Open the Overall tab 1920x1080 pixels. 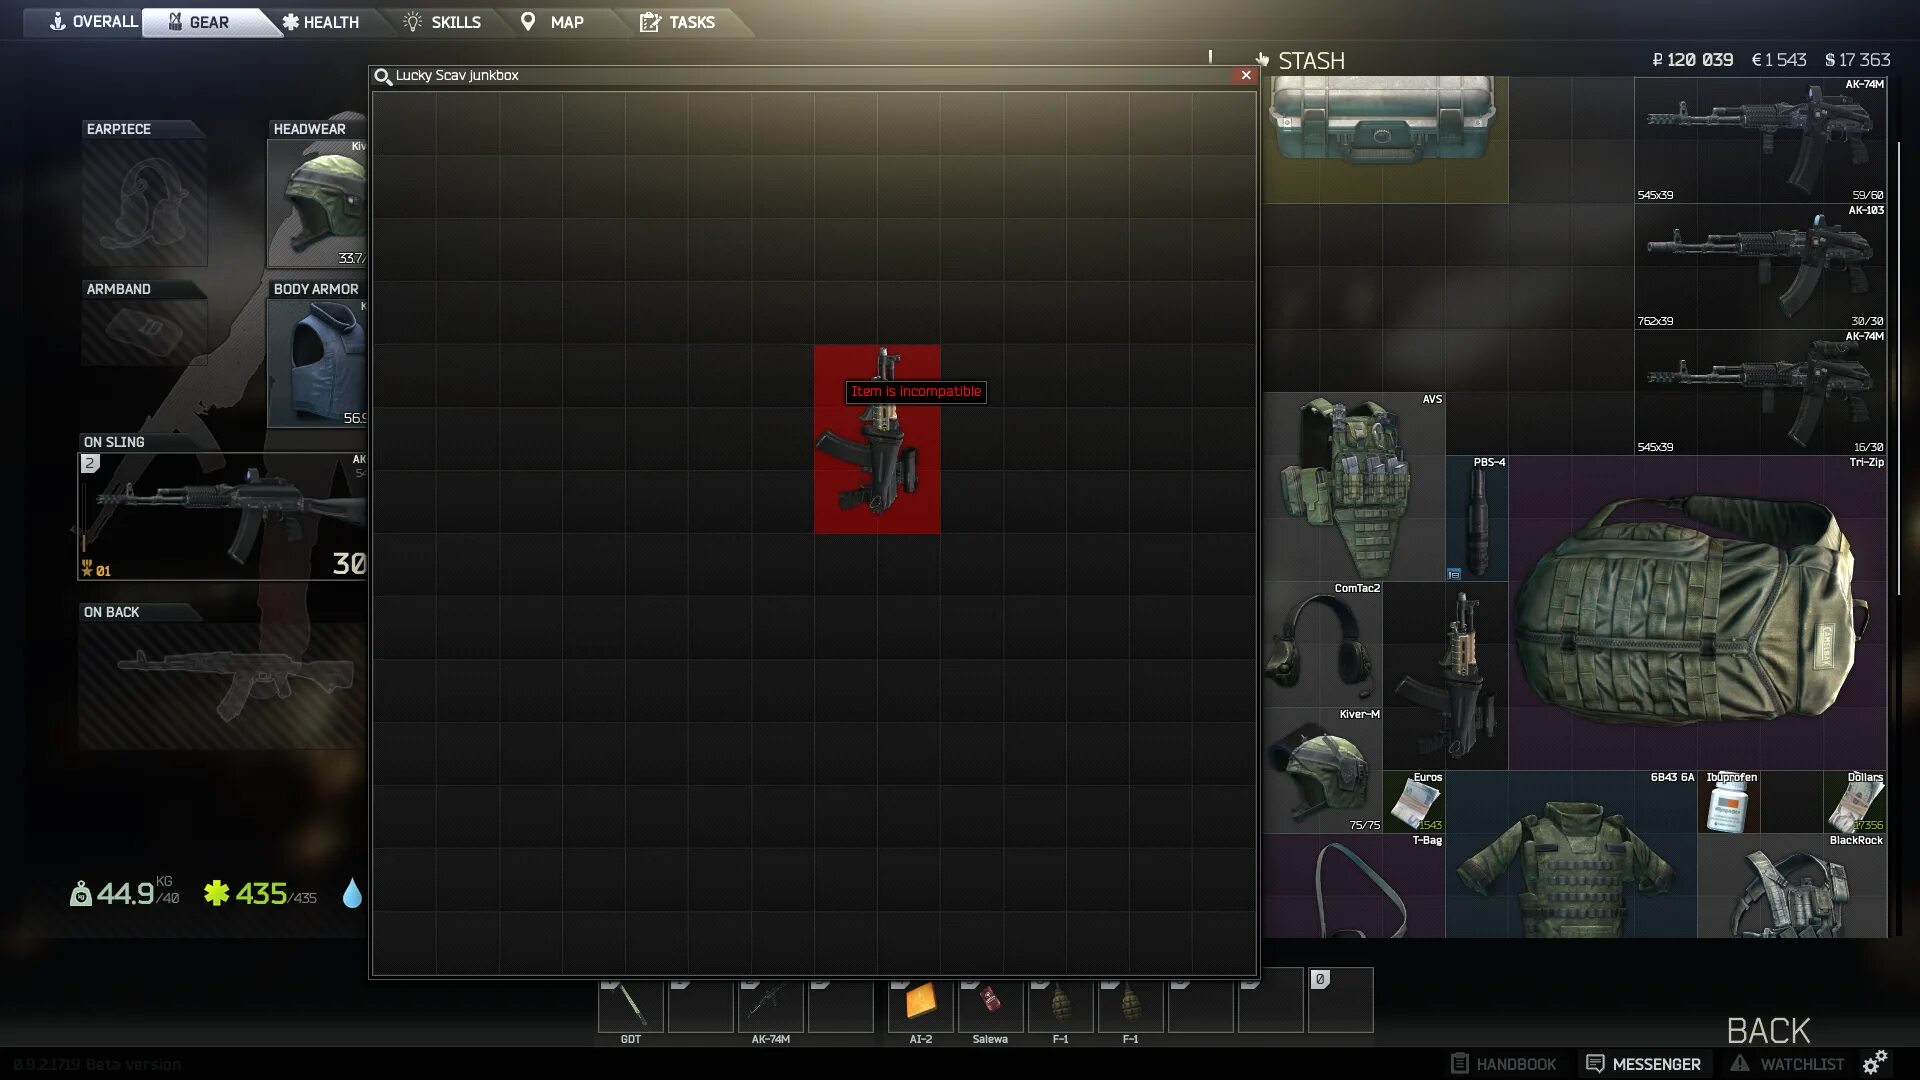click(x=93, y=22)
